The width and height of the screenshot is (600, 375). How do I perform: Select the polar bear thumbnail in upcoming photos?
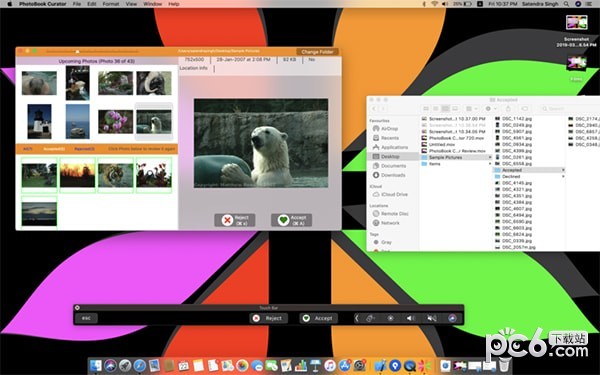[x=154, y=122]
